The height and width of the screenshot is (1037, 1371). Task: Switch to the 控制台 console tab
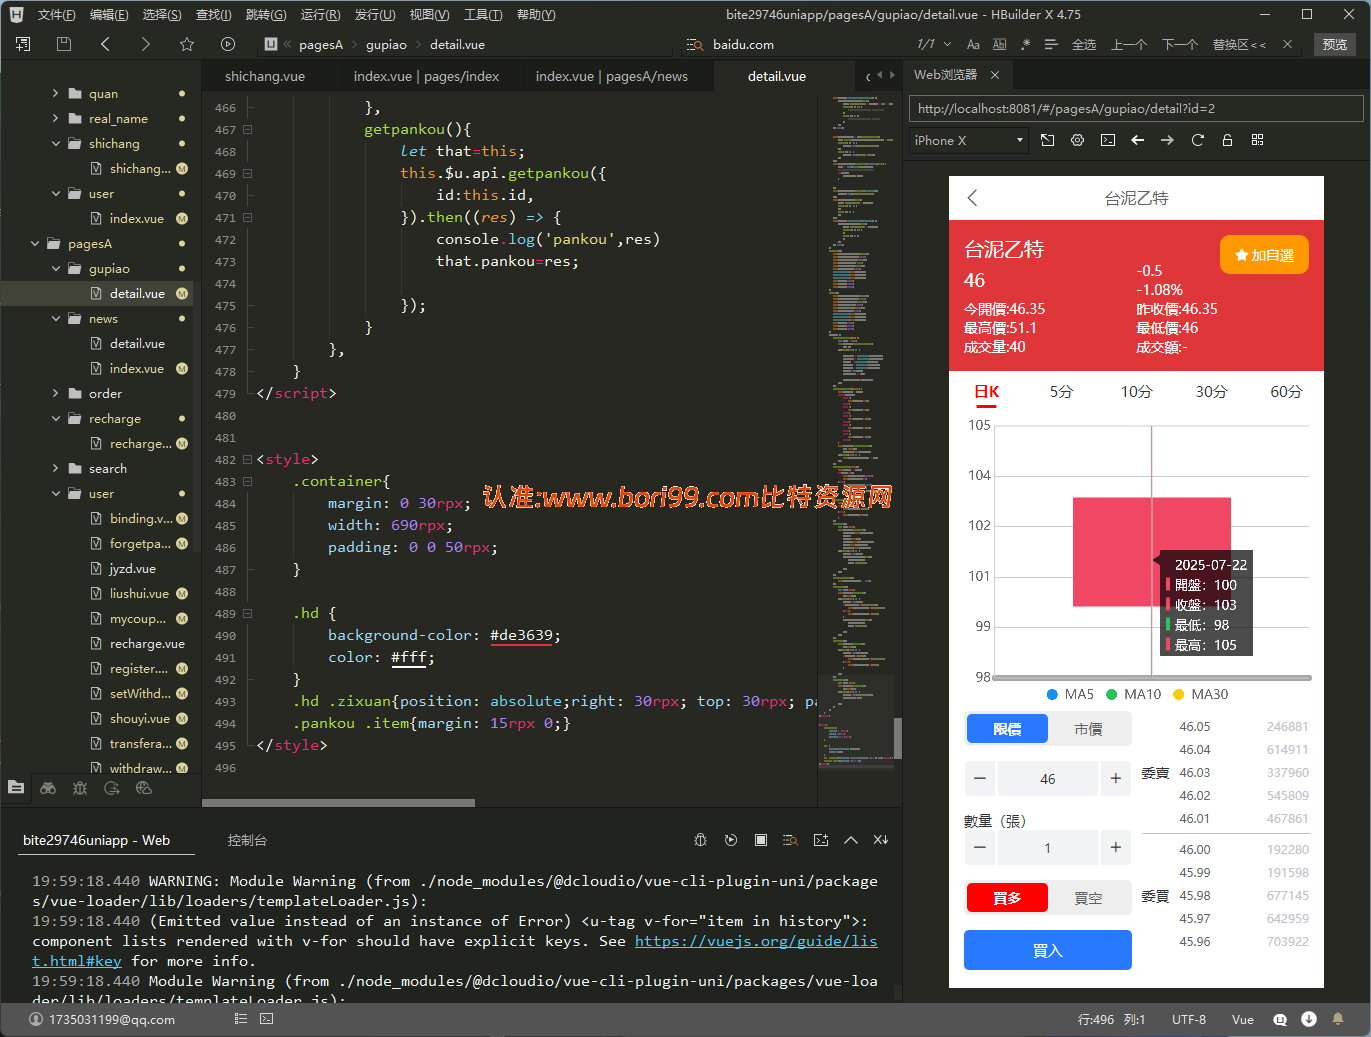click(247, 840)
